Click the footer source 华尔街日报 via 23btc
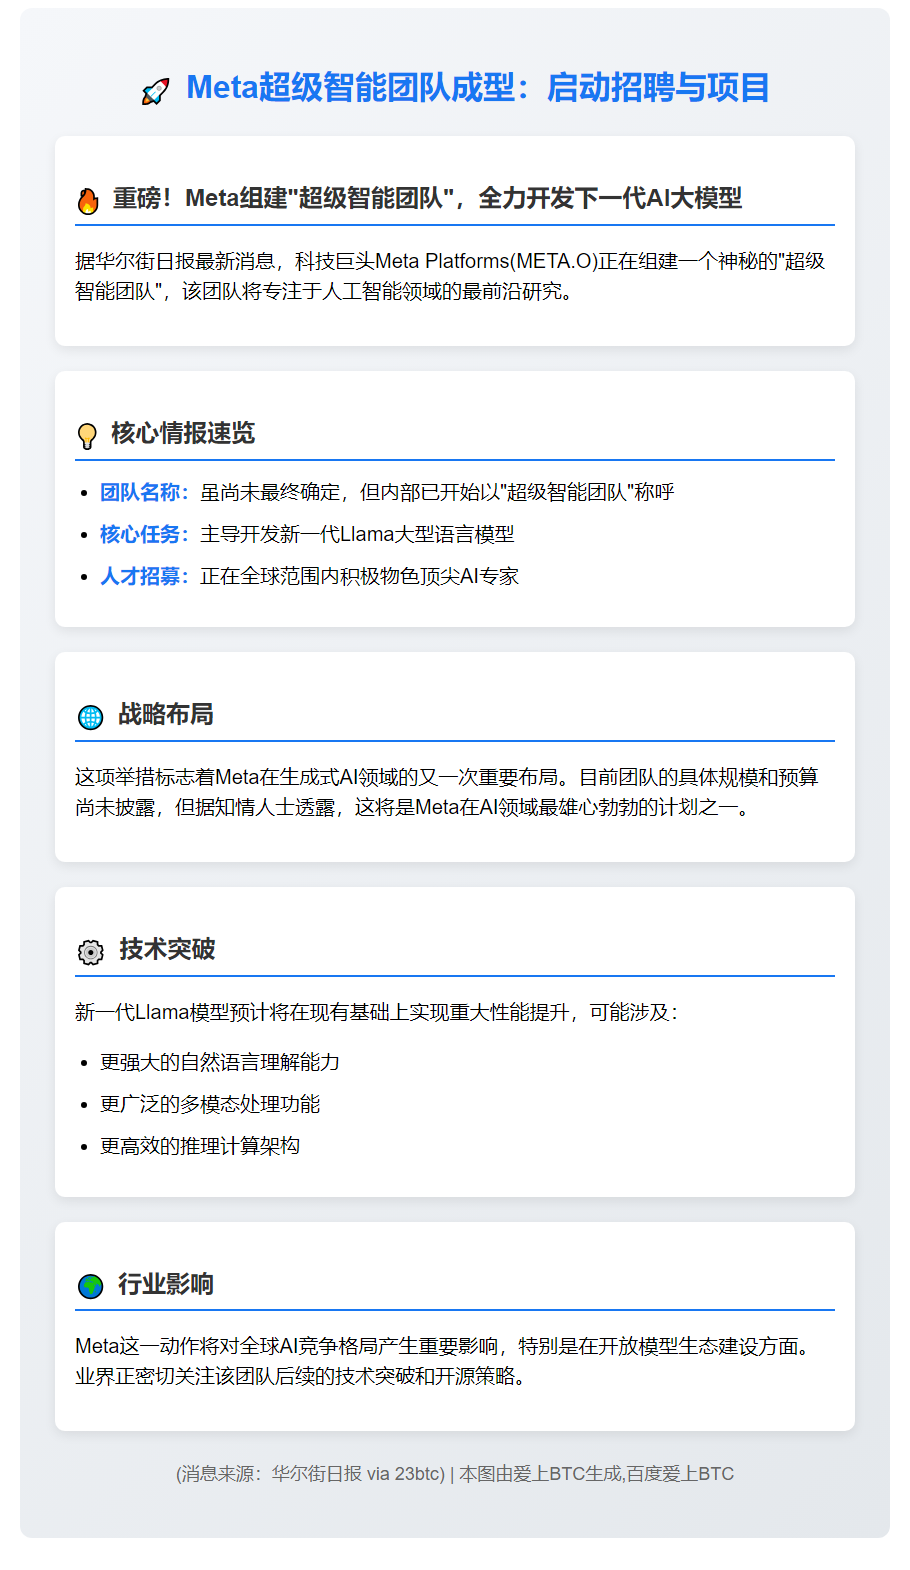910x1570 pixels. coord(355,1474)
